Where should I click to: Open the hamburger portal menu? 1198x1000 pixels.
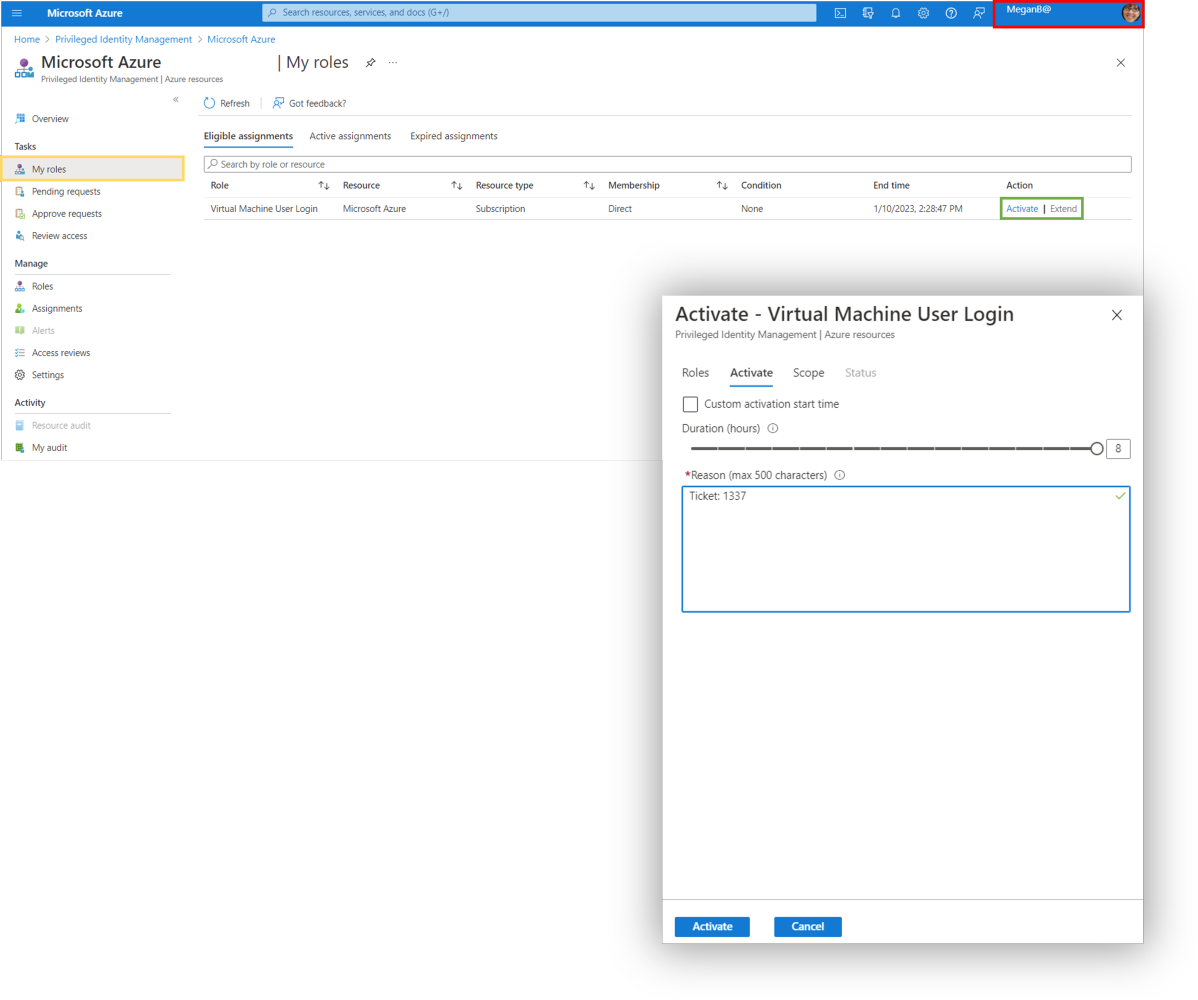coord(17,13)
